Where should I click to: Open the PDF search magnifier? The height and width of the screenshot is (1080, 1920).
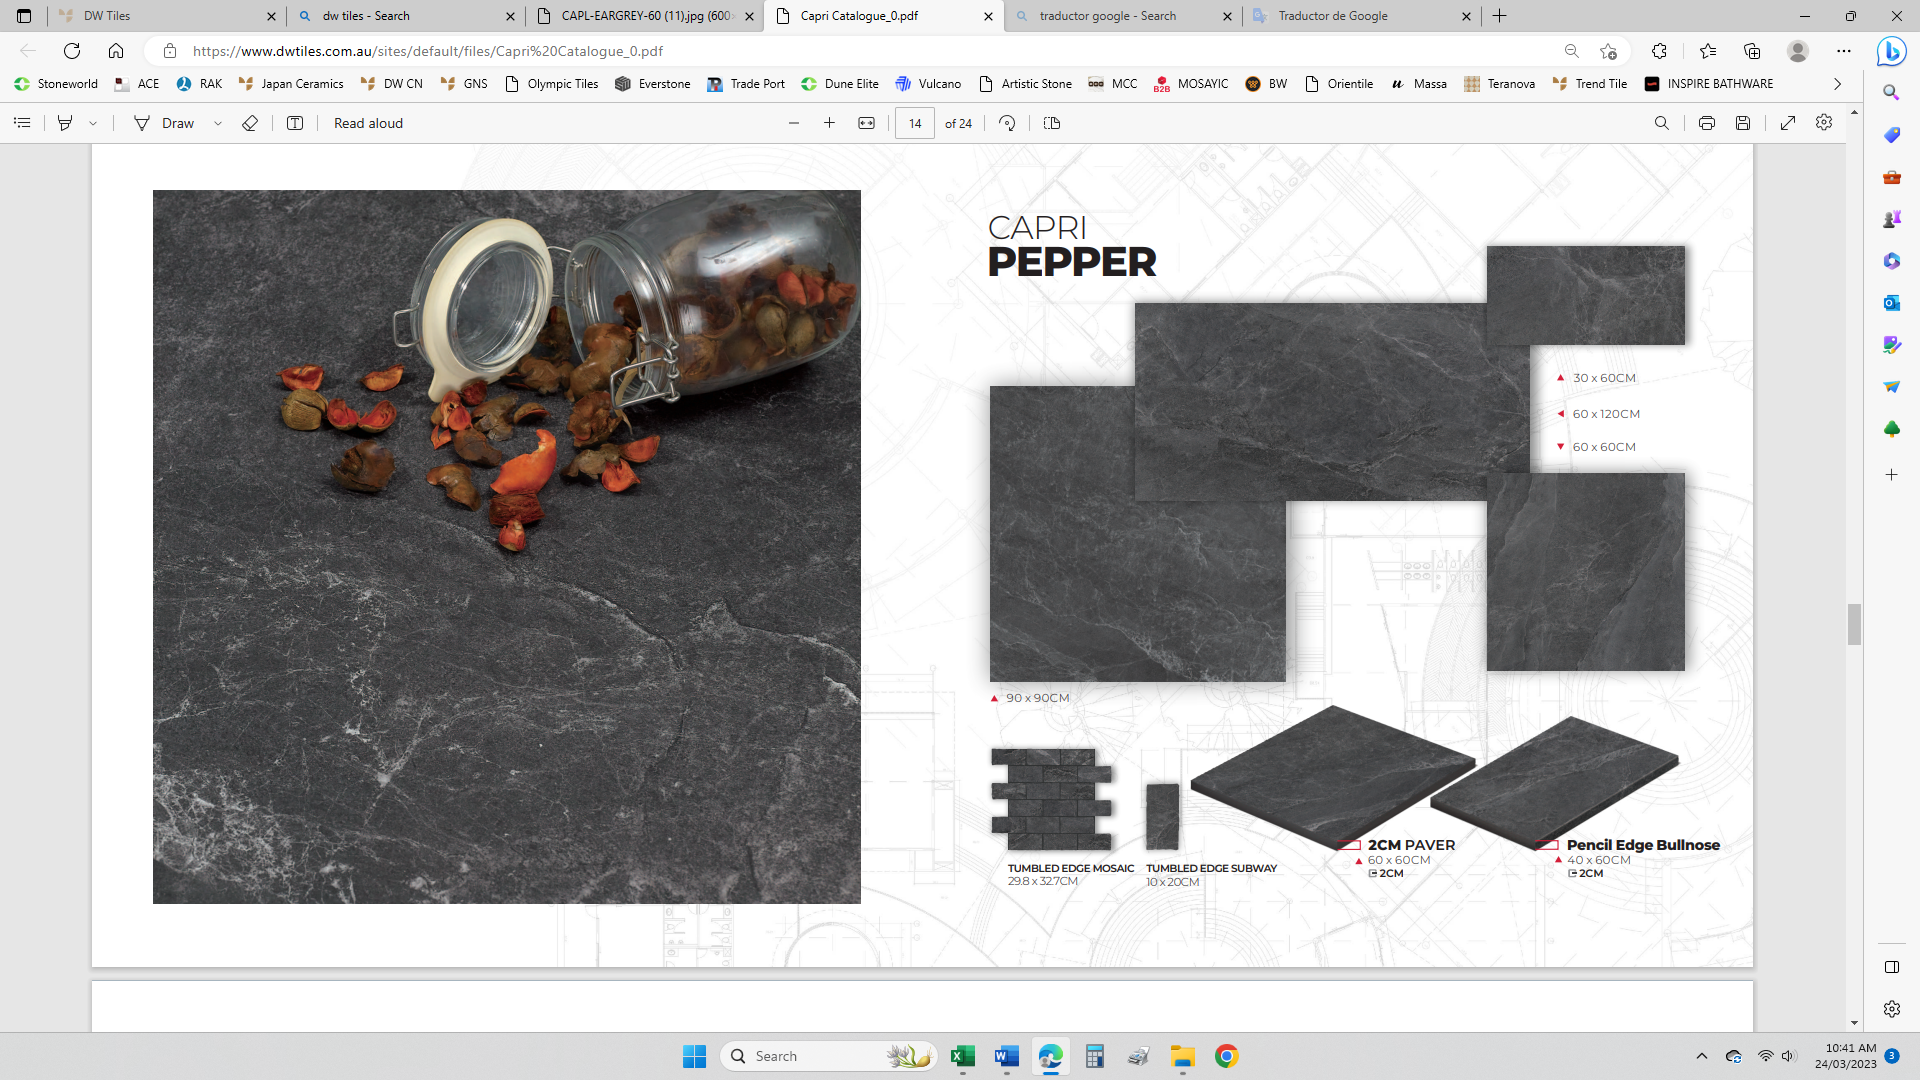click(x=1661, y=123)
